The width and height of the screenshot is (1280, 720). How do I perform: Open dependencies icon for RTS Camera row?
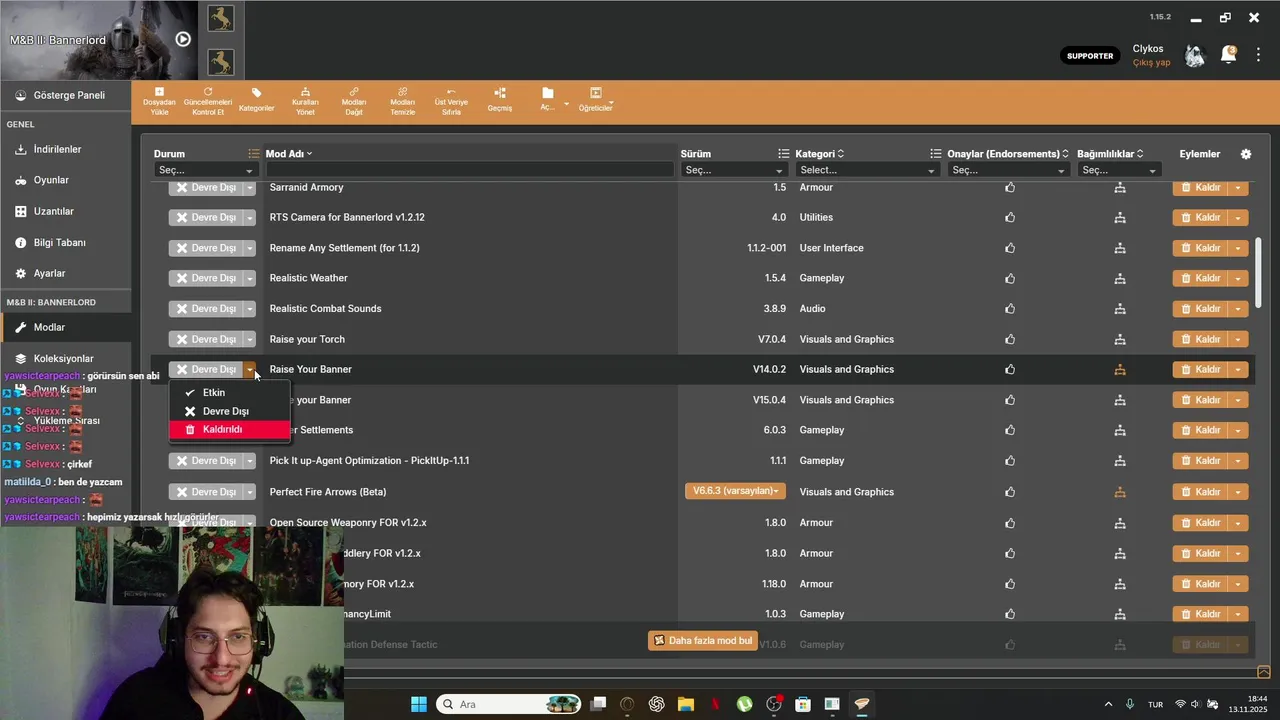(1120, 217)
